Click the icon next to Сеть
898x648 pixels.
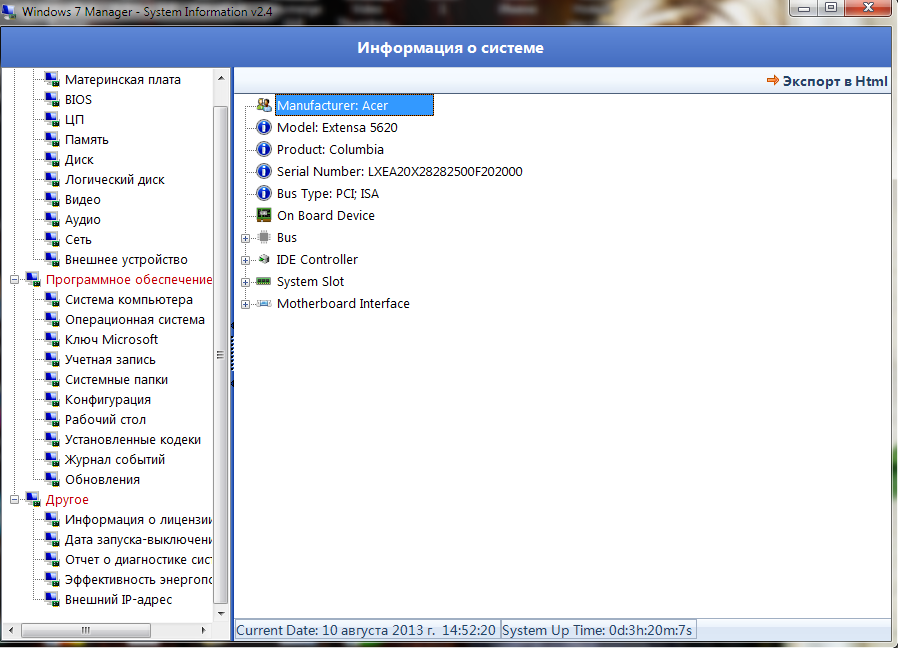point(52,239)
